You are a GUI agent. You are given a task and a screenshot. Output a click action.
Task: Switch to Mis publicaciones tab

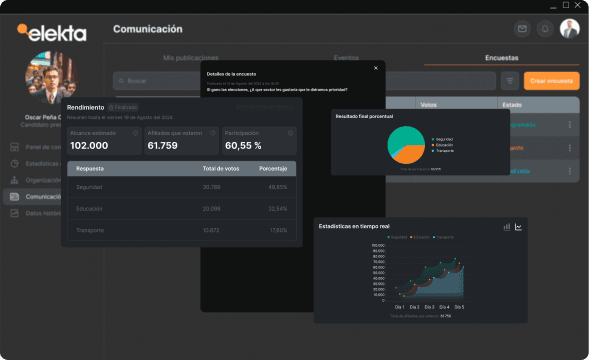click(190, 58)
